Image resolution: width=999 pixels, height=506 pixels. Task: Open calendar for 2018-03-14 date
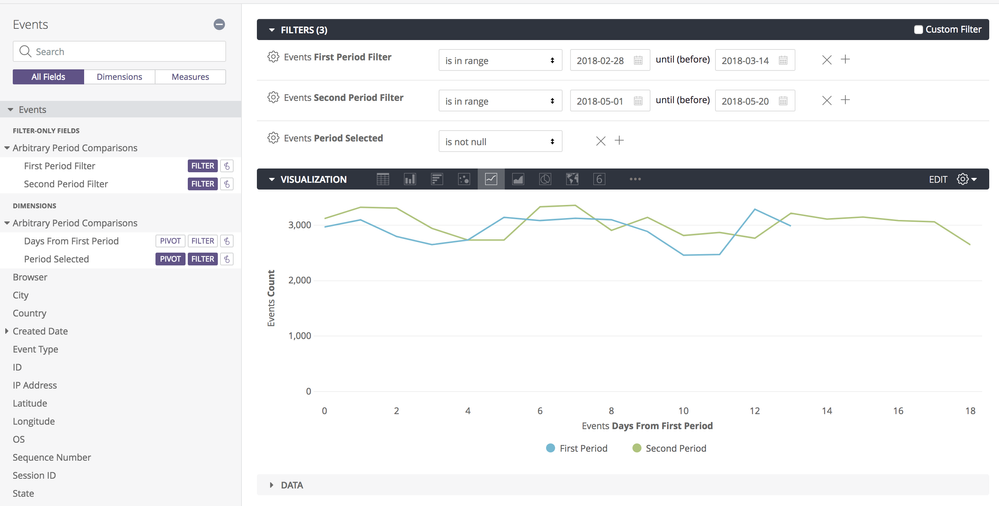point(783,61)
